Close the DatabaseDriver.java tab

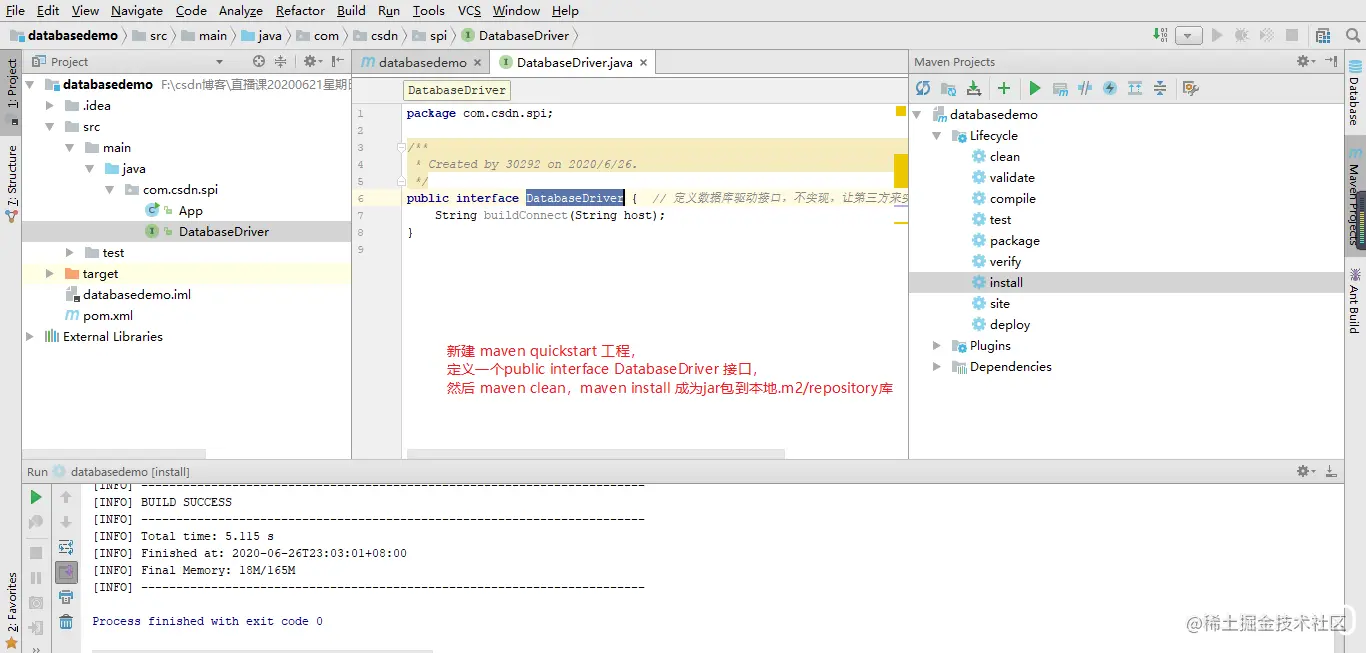643,62
